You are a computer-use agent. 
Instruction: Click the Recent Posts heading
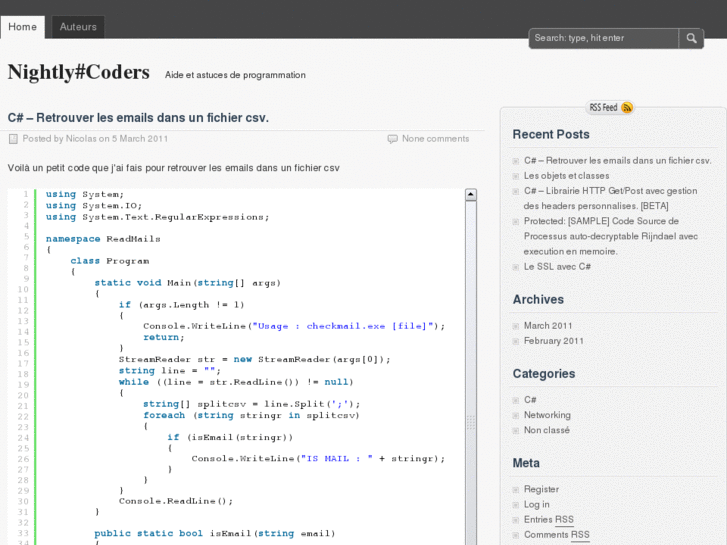[551, 135]
